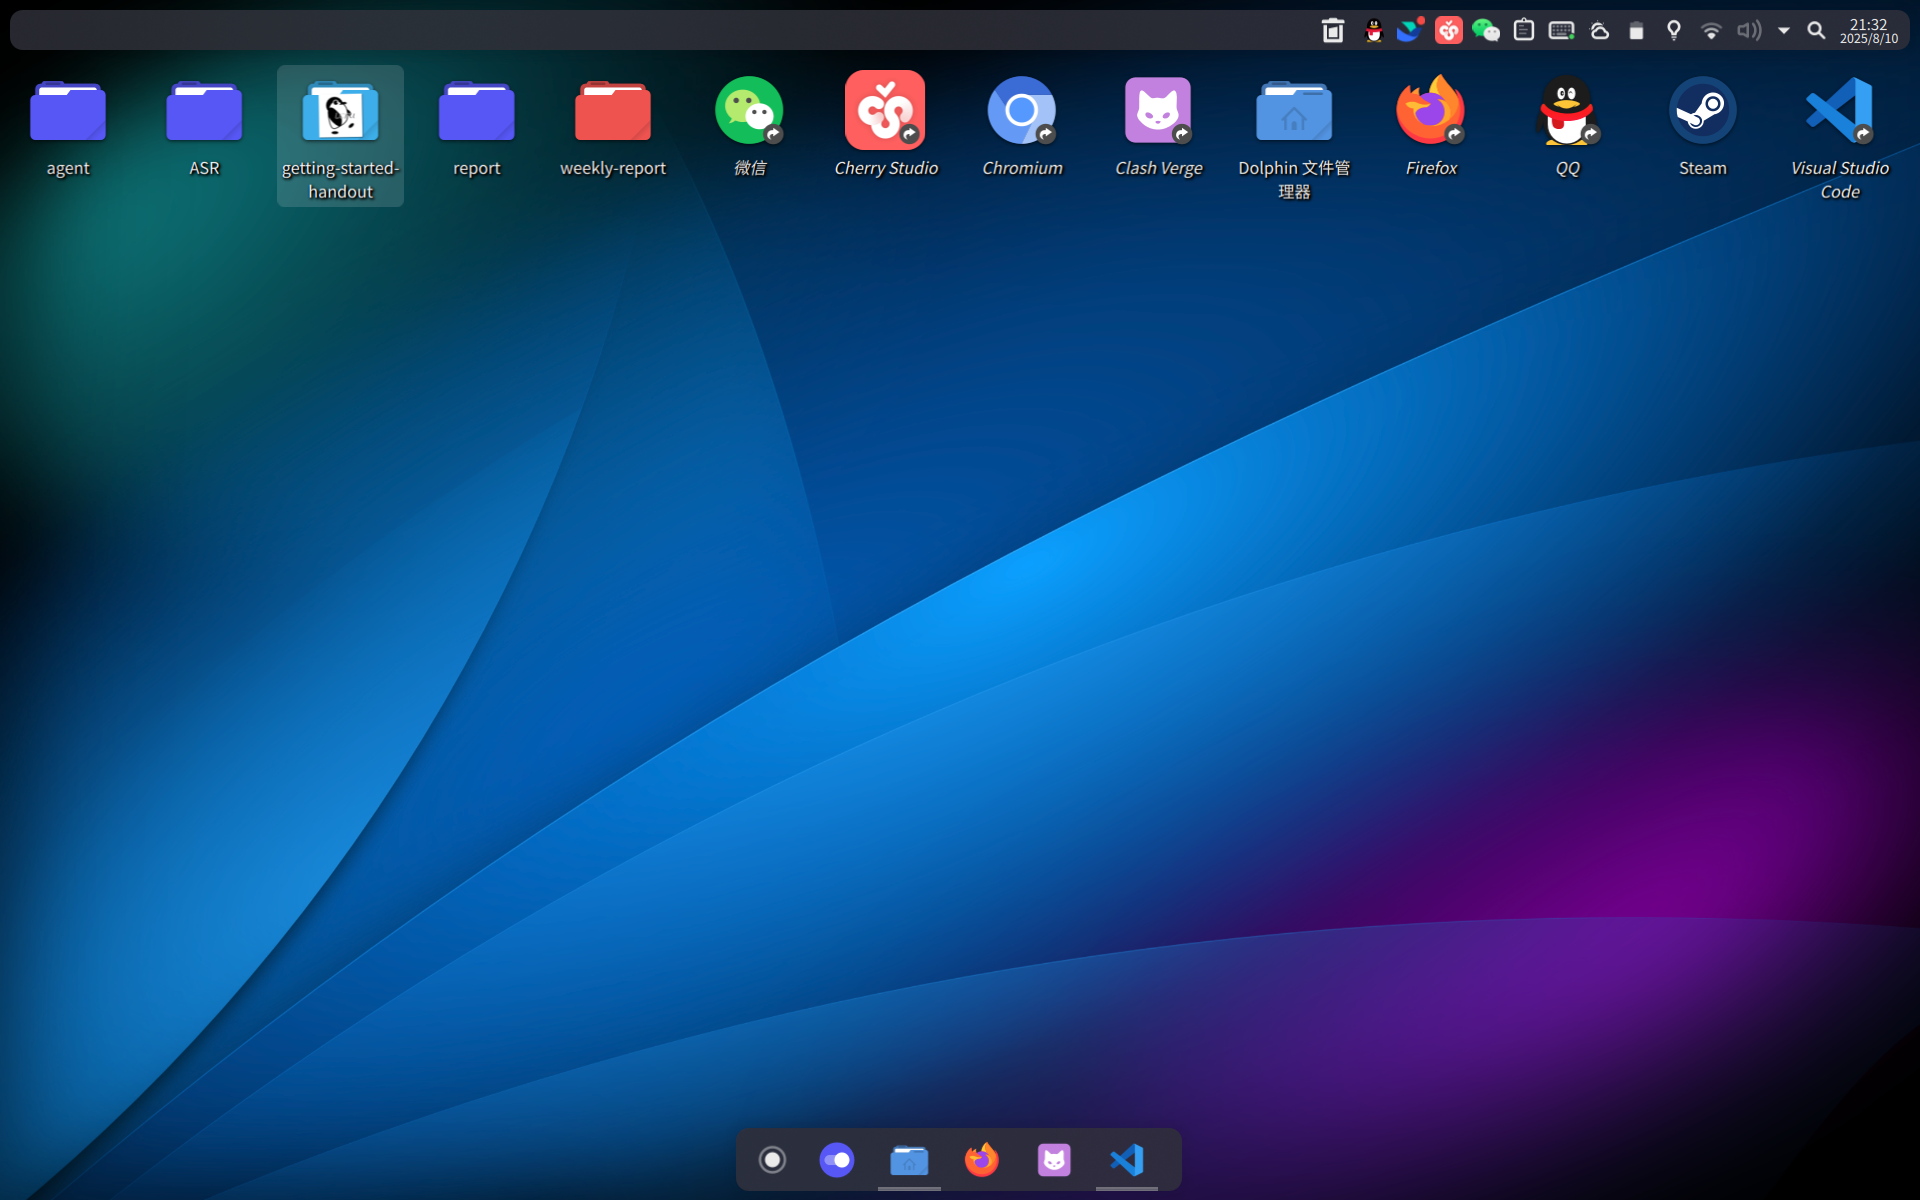Image resolution: width=1920 pixels, height=1200 pixels.
Task: Expand hidden system tray icons
Action: (x=1784, y=30)
